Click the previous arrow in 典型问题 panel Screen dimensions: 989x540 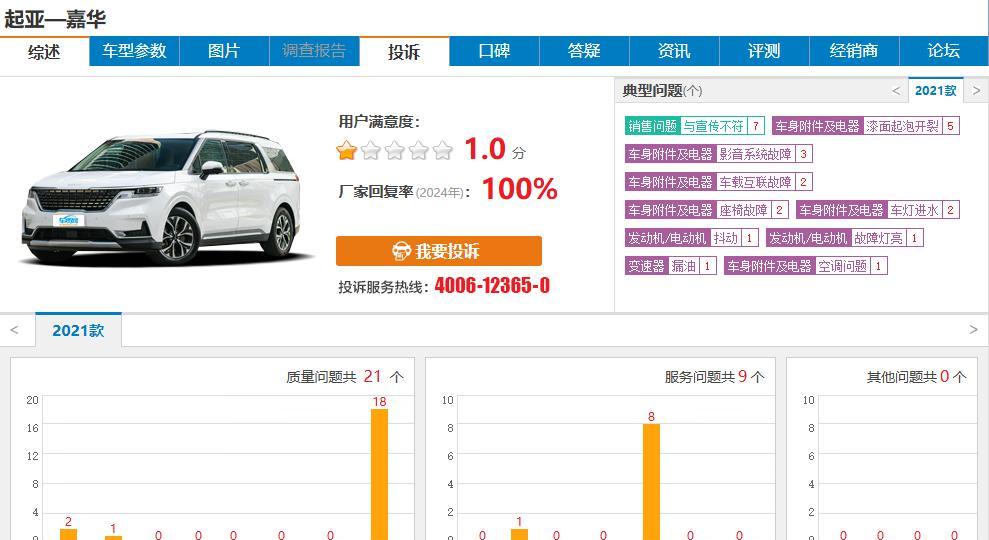point(896,91)
